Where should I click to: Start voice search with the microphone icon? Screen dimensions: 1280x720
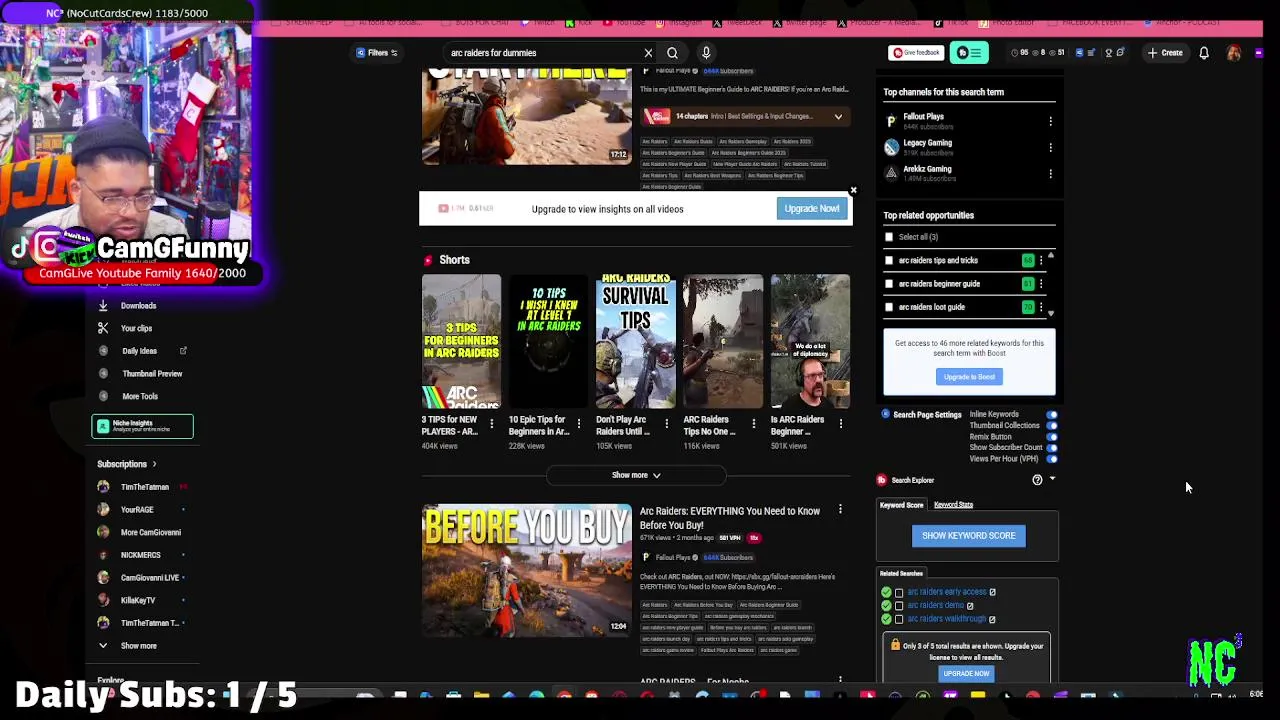pyautogui.click(x=706, y=53)
